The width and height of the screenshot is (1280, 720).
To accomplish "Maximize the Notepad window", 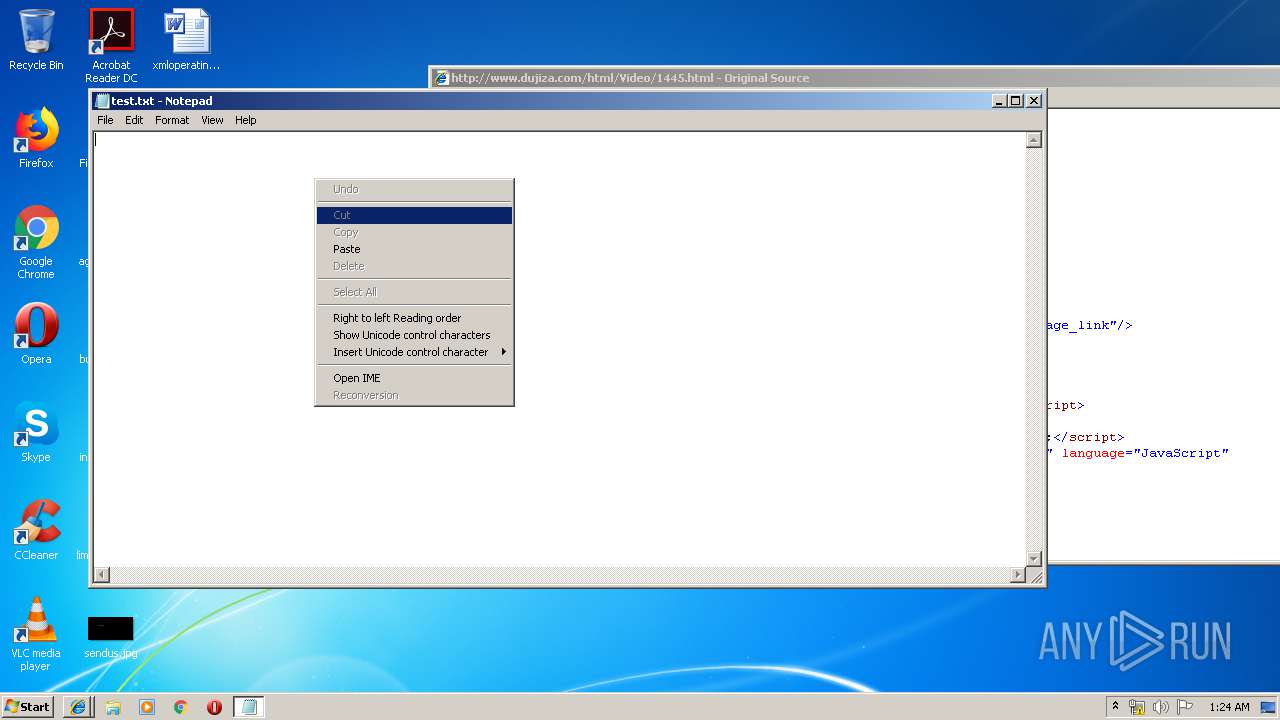I will click(1016, 100).
